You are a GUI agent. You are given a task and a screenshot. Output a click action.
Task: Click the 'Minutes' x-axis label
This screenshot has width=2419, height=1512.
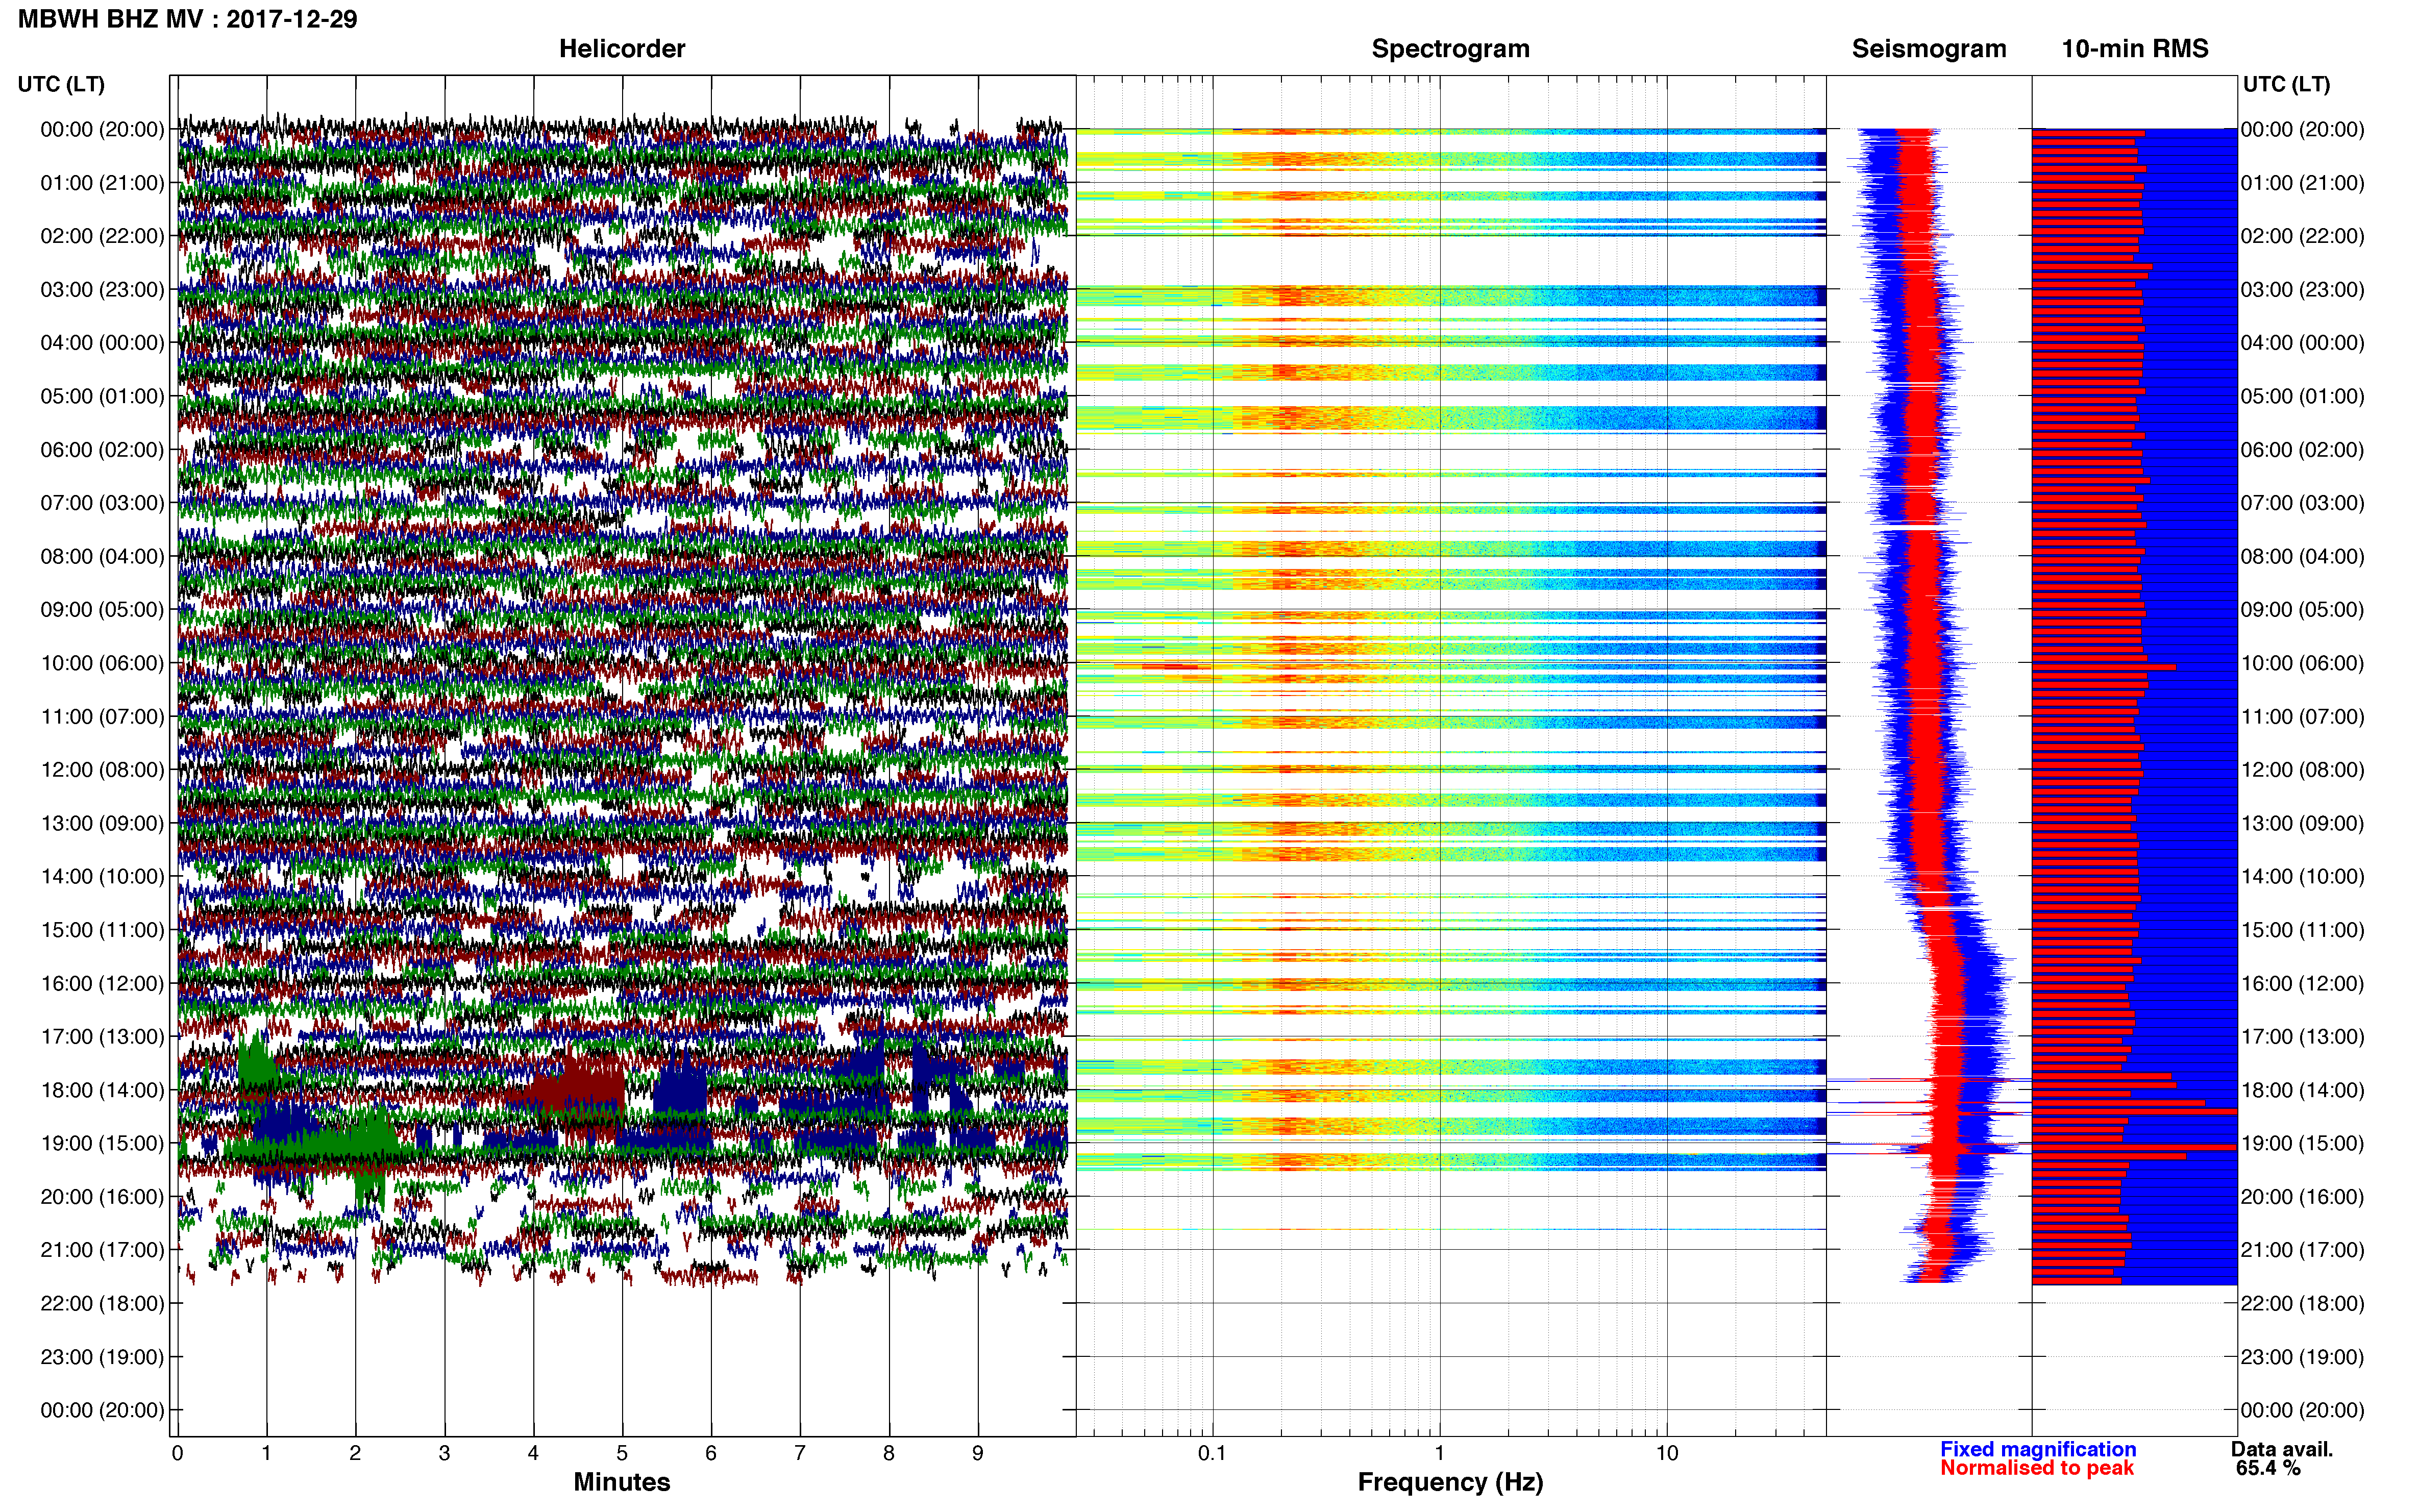[x=621, y=1482]
